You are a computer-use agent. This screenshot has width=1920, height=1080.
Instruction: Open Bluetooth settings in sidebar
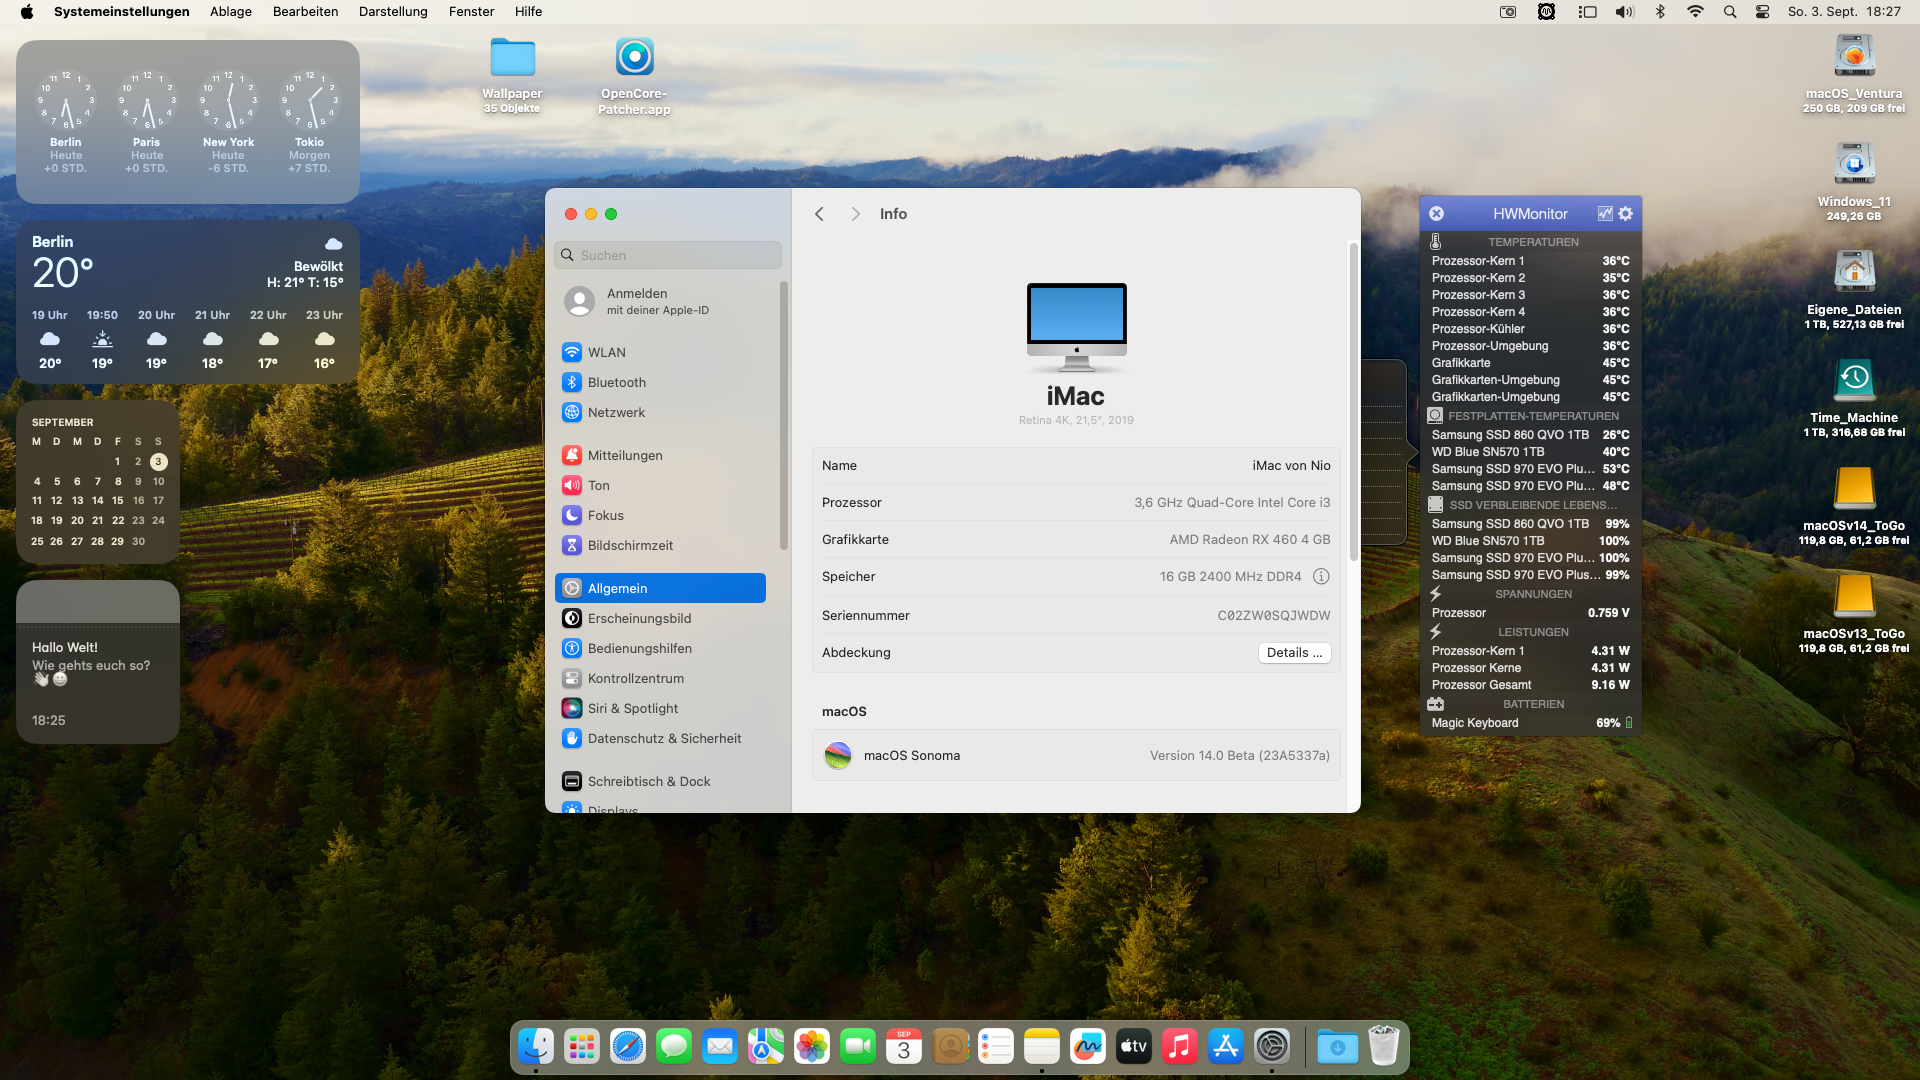pos(660,382)
